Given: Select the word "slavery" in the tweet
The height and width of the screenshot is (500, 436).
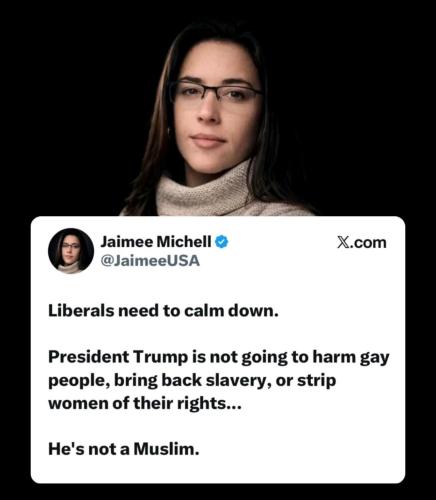Looking at the screenshot, I should [x=237, y=381].
